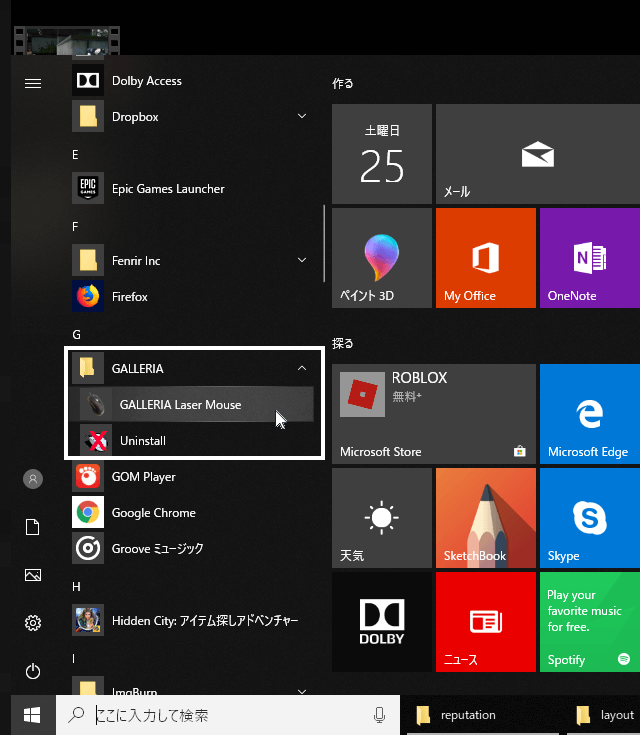Image resolution: width=640 pixels, height=735 pixels.
Task: Open the DOLBY tile
Action: coord(382,622)
